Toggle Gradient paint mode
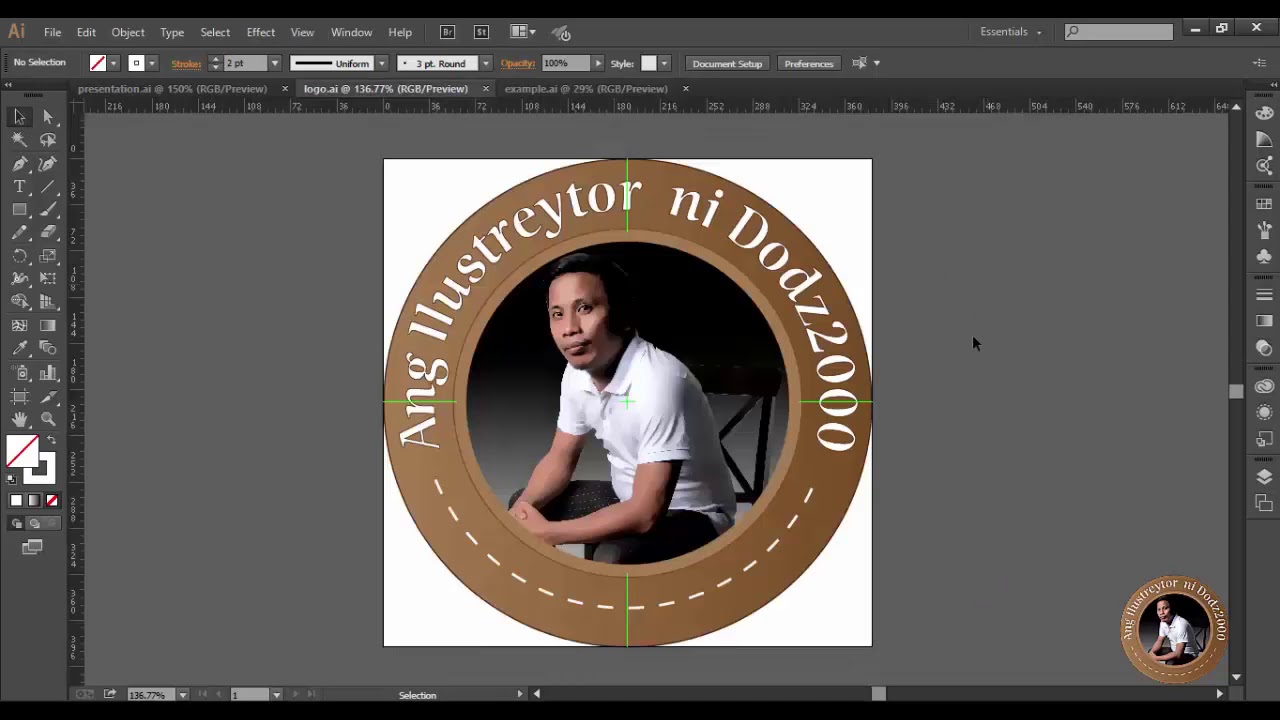Screen dimensions: 1280x720 point(34,501)
